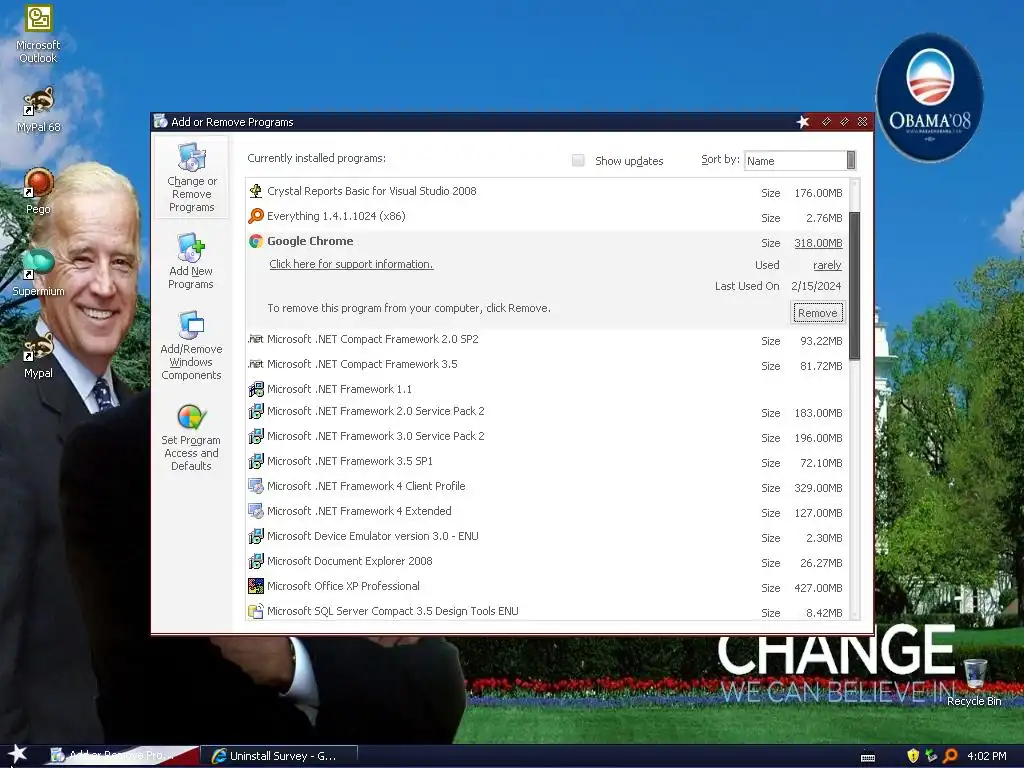Select Everything 1.4.1.1024 (x86) entry
This screenshot has width=1024, height=768.
tap(547, 216)
